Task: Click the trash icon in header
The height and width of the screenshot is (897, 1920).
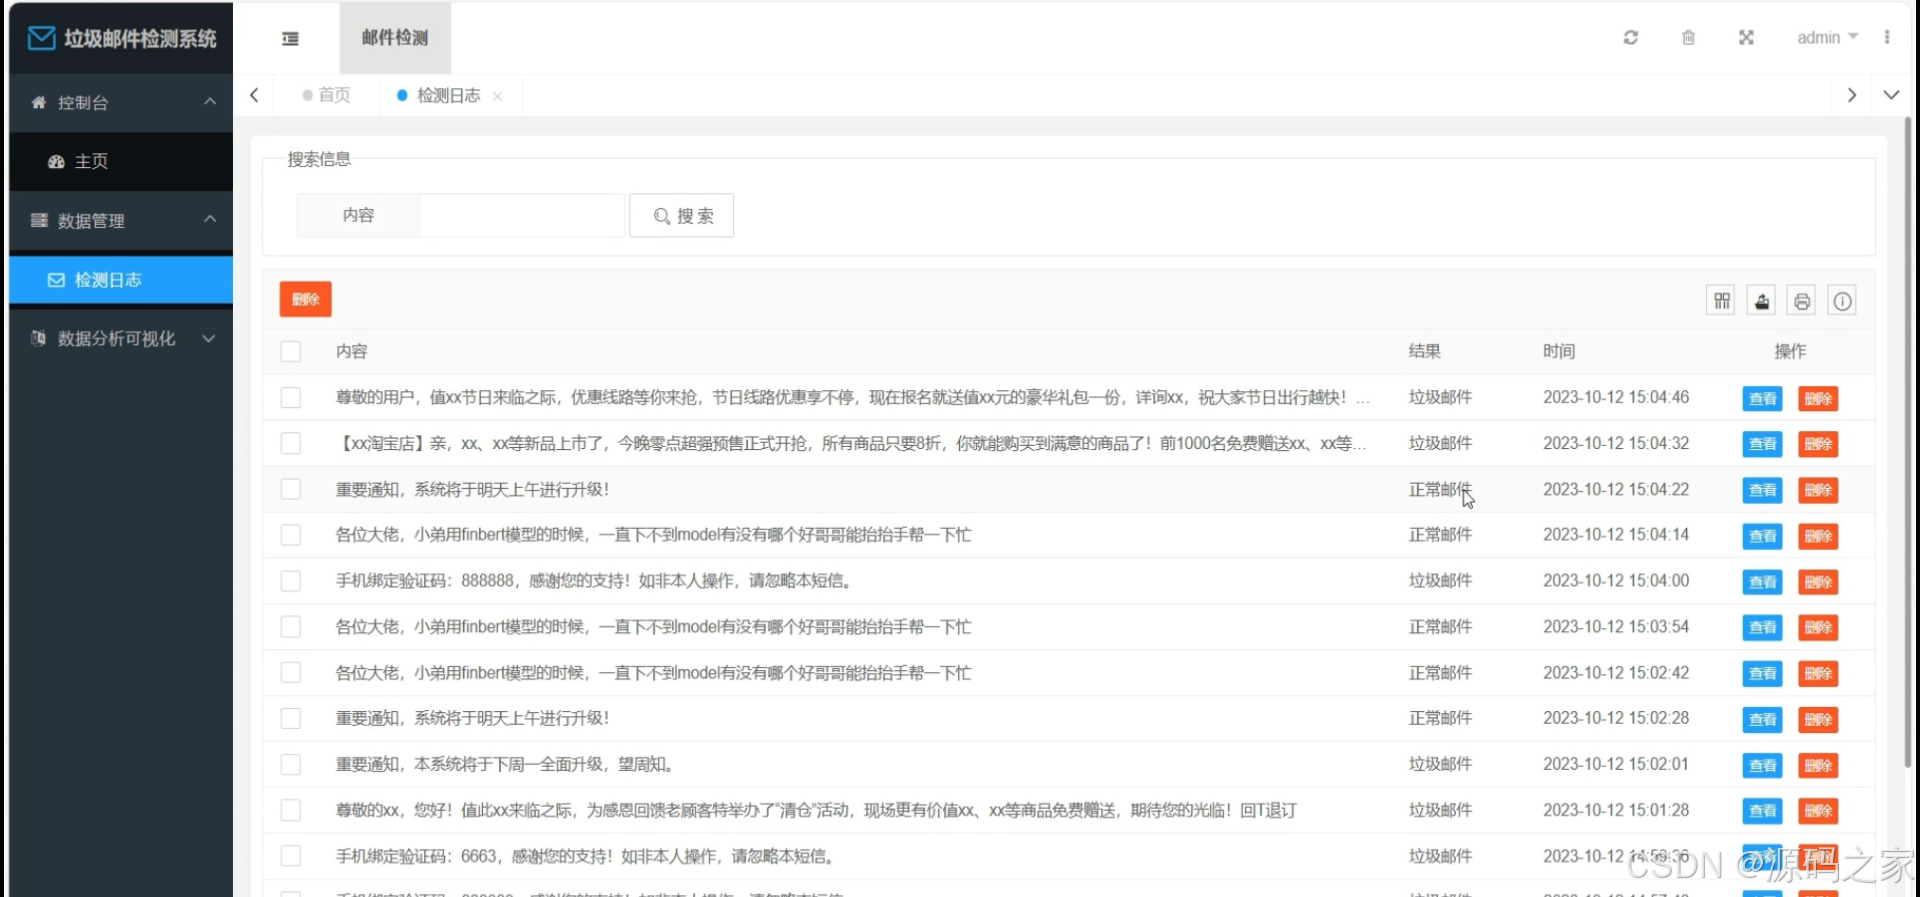Action: click(1688, 37)
